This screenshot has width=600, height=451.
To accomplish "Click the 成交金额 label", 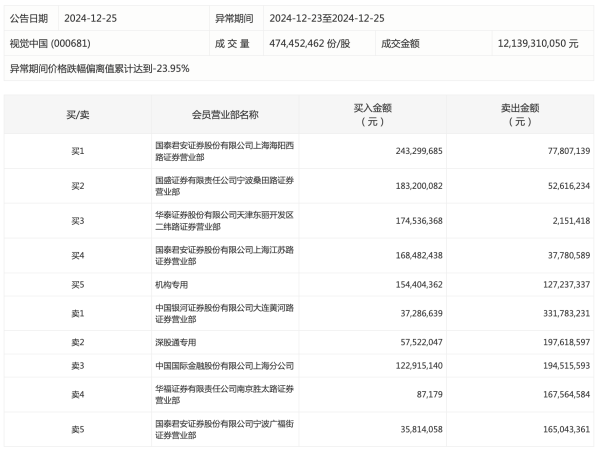I will click(400, 44).
